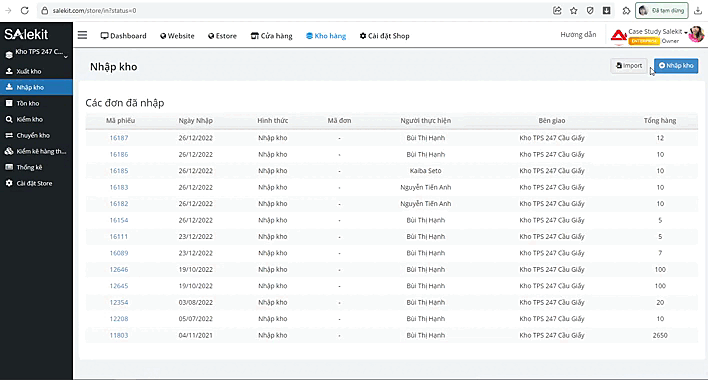Open receipt 16111

pyautogui.click(x=119, y=236)
